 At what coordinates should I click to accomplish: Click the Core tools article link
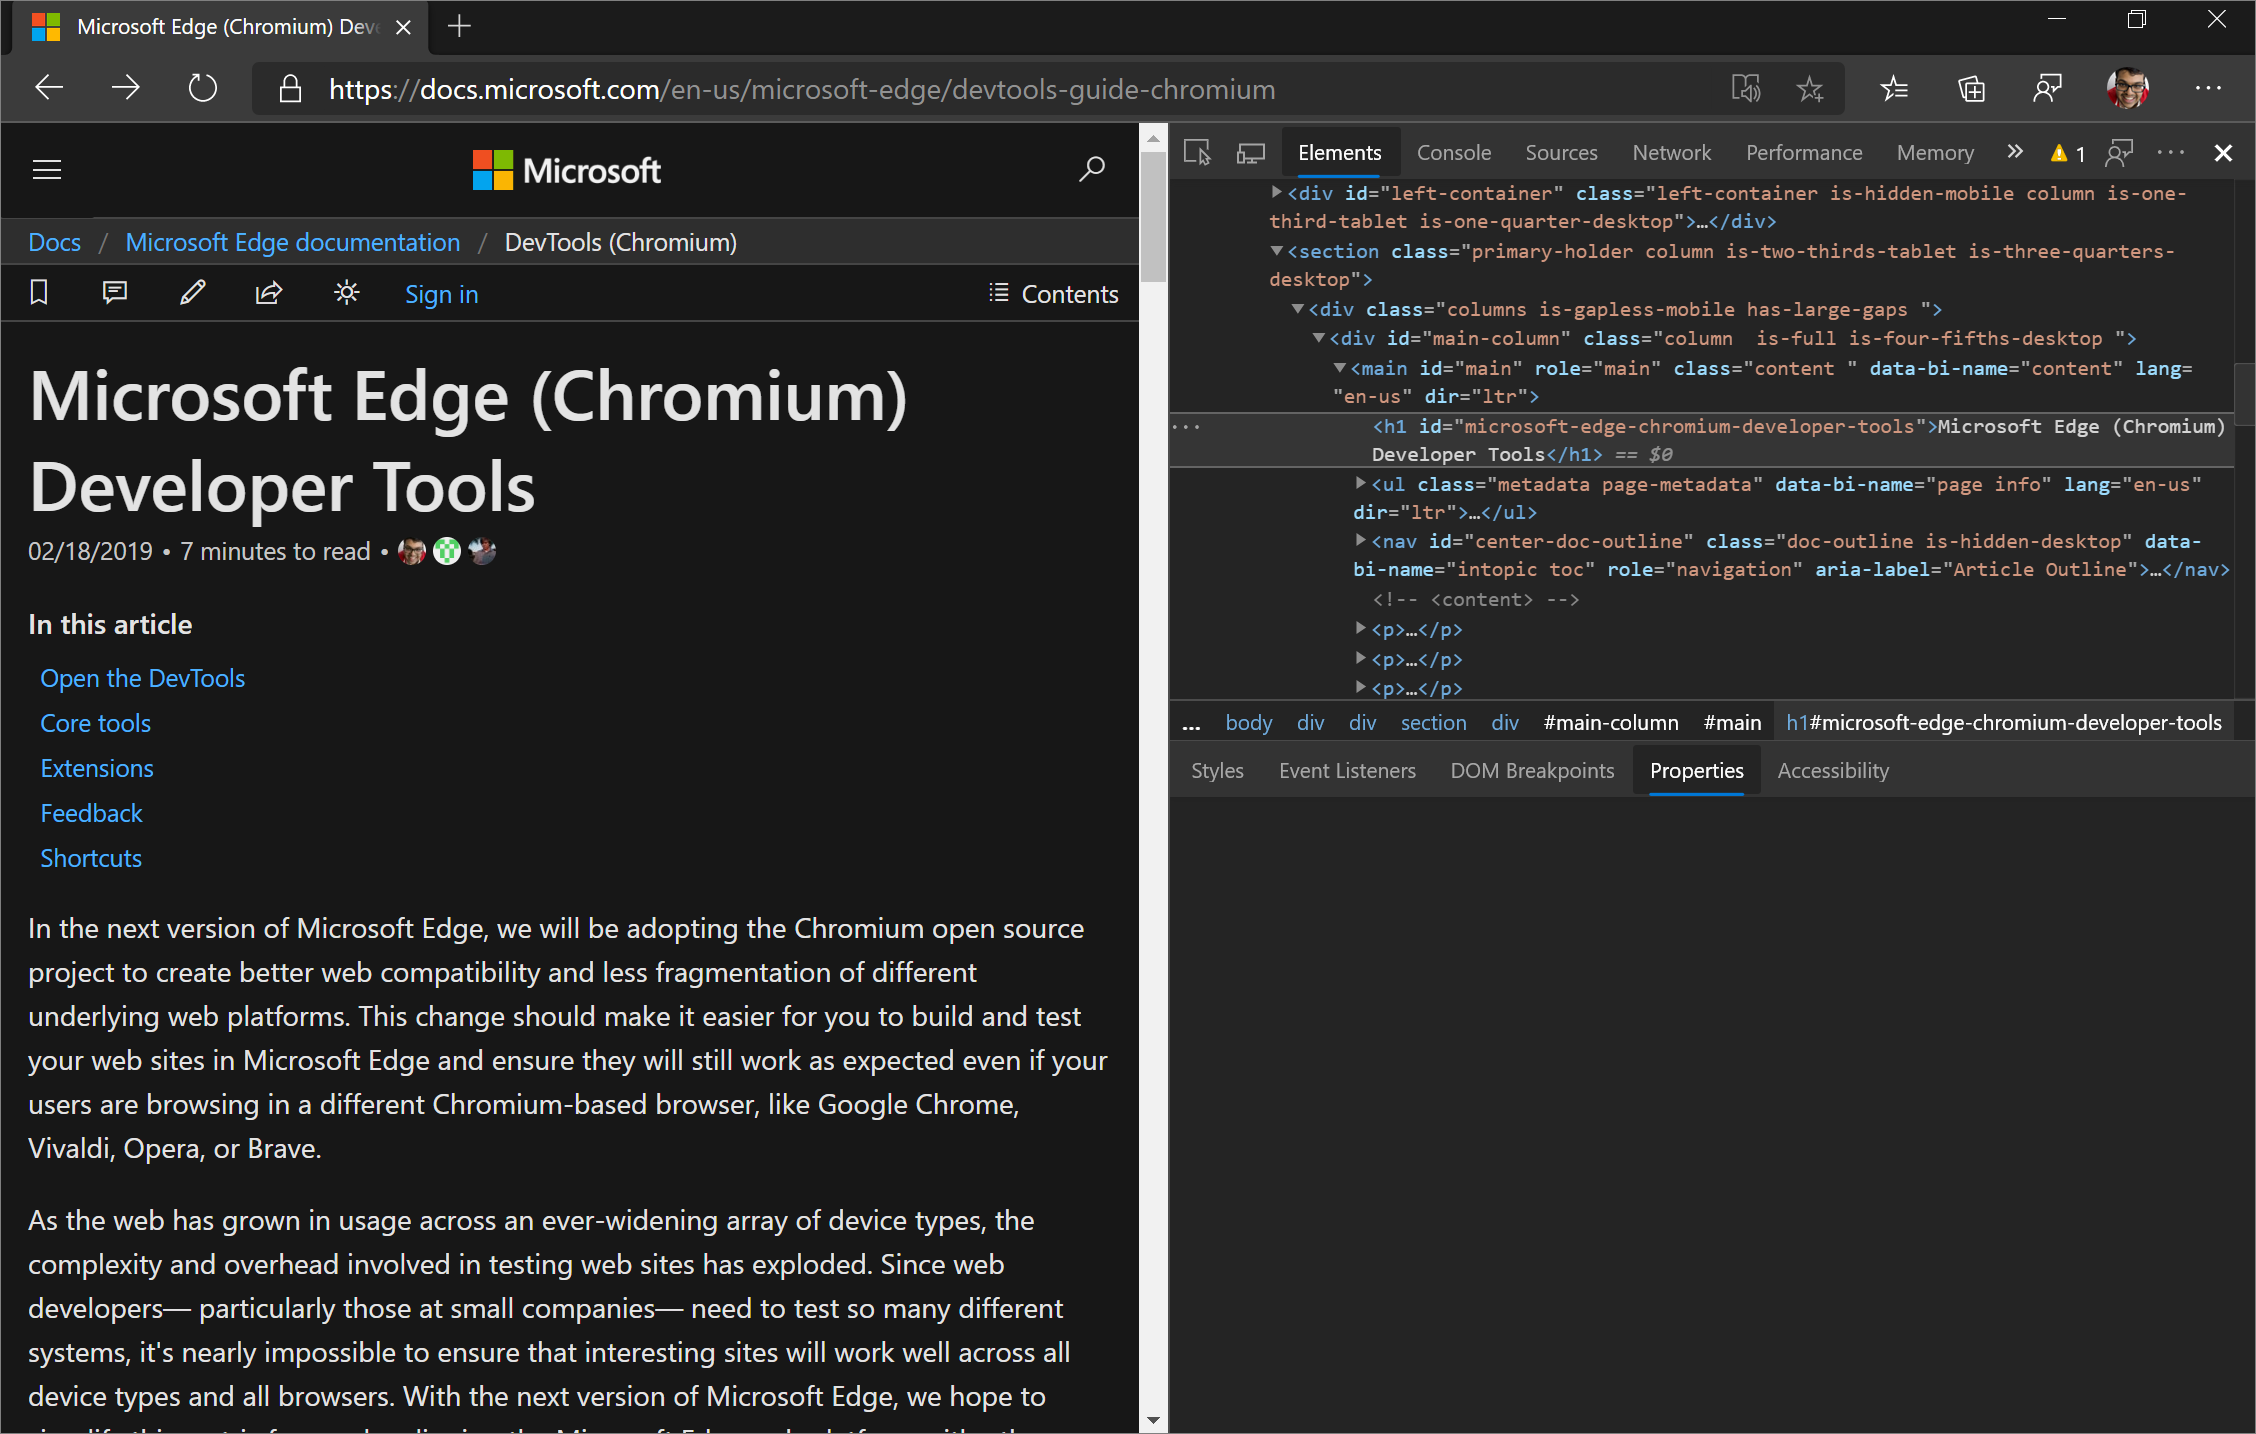click(94, 722)
